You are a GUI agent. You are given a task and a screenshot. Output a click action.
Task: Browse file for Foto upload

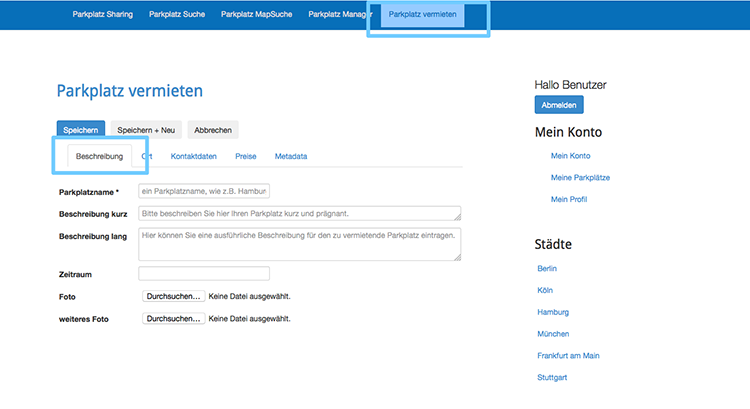[x=174, y=297]
